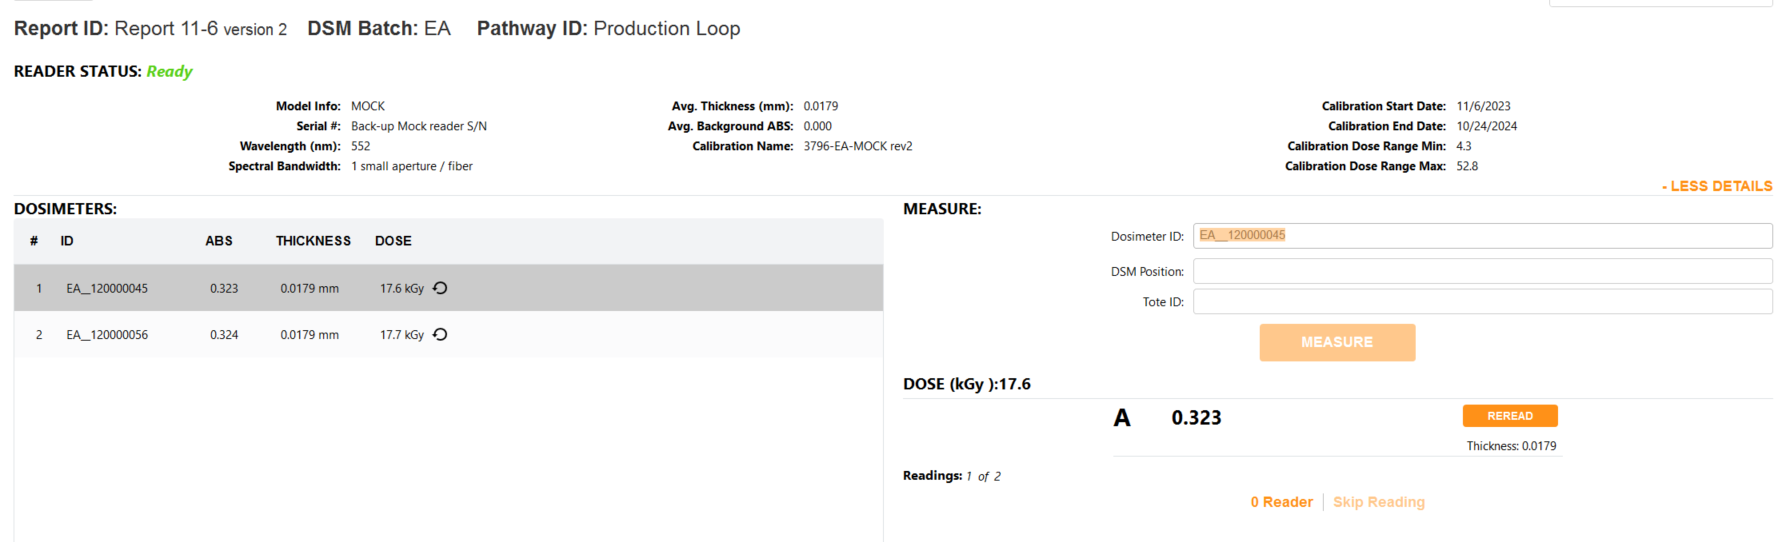Viewport: 1785px width, 542px height.
Task: Select dosimeter row EA__120000056
Action: (x=448, y=335)
